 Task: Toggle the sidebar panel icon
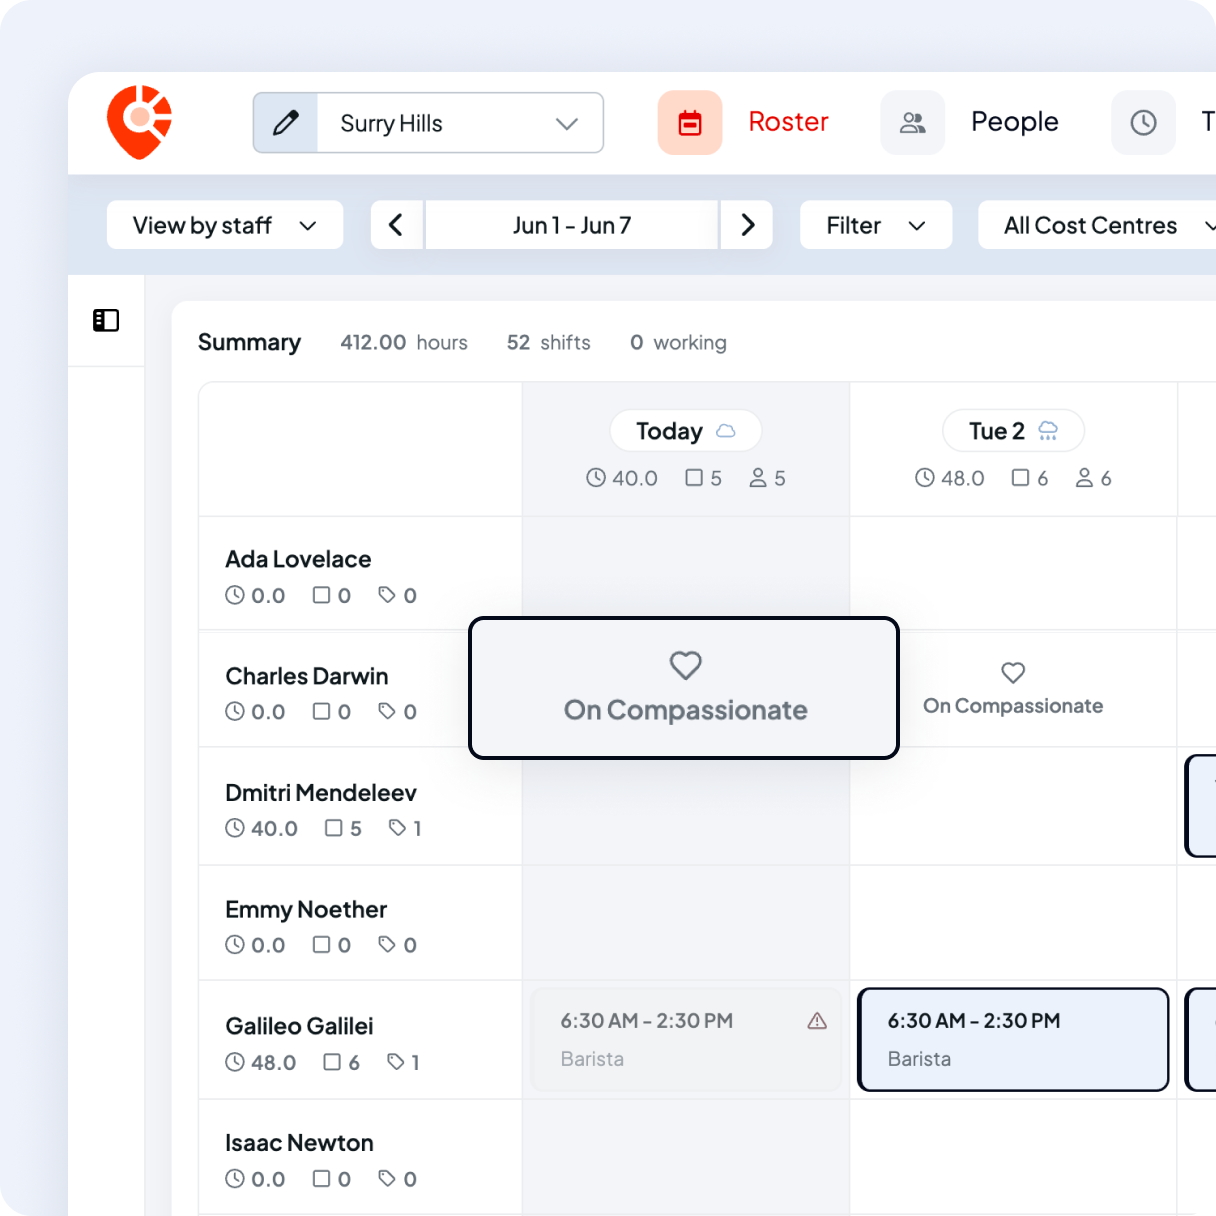106,320
